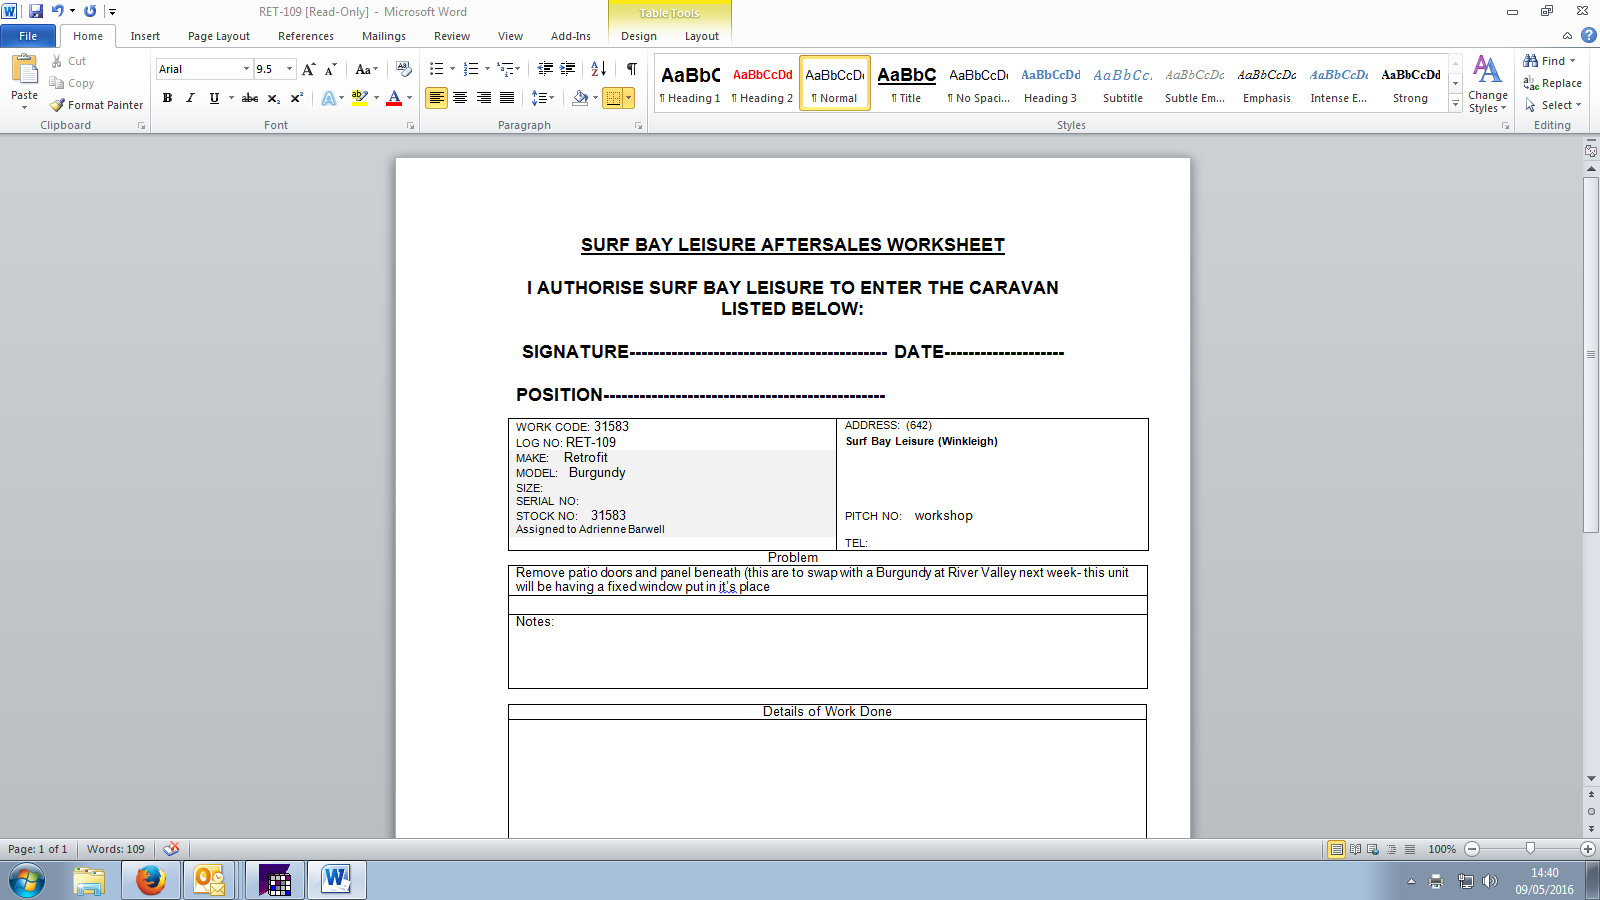
Task: Switch to the References tab
Action: coord(306,36)
